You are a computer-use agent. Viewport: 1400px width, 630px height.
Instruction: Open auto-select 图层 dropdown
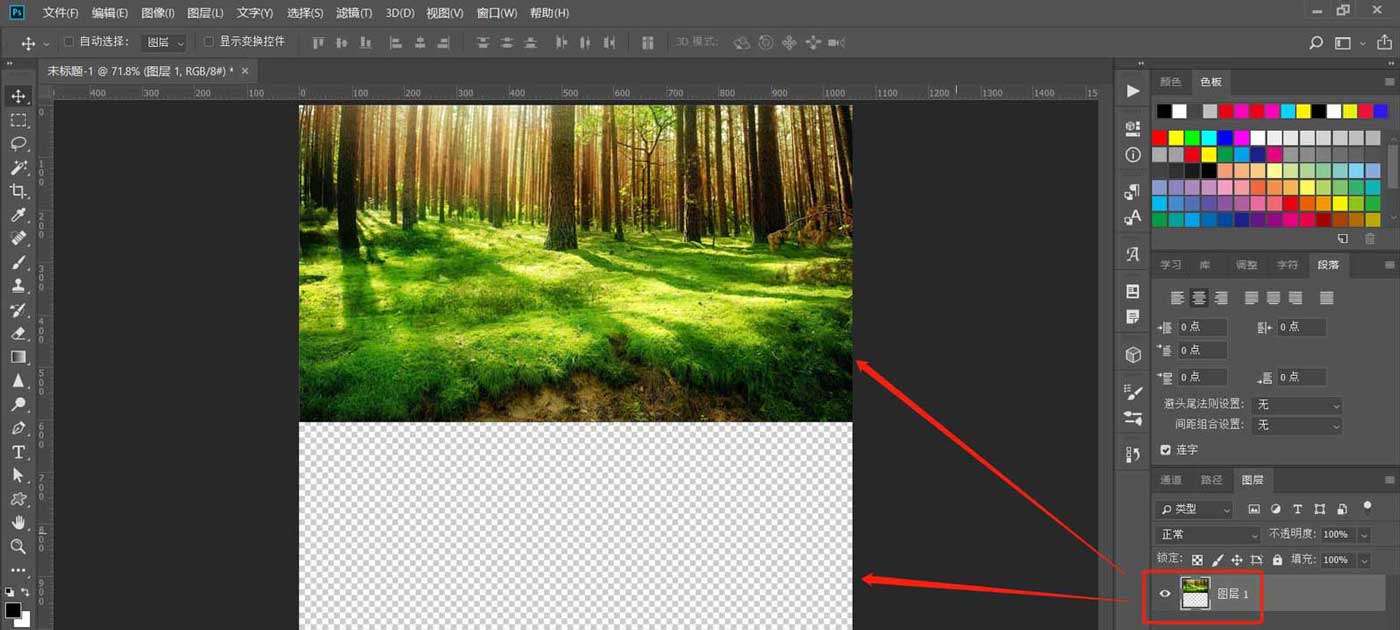pyautogui.click(x=165, y=43)
